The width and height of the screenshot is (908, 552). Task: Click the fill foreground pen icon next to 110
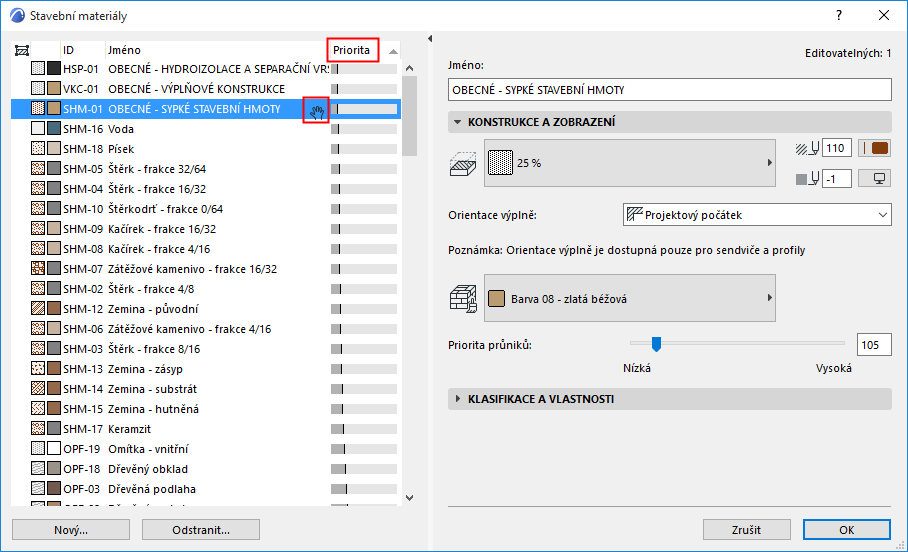click(807, 148)
